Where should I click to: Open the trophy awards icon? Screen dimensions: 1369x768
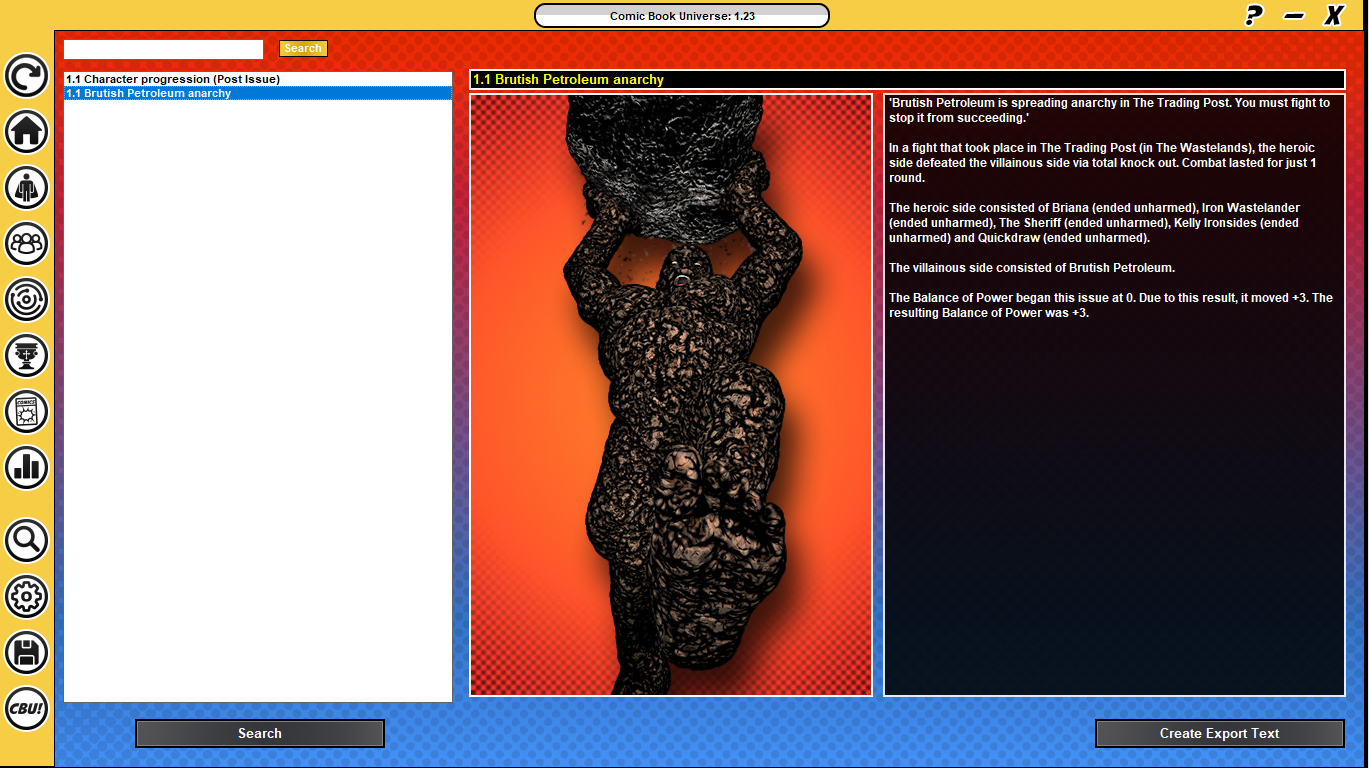point(27,355)
